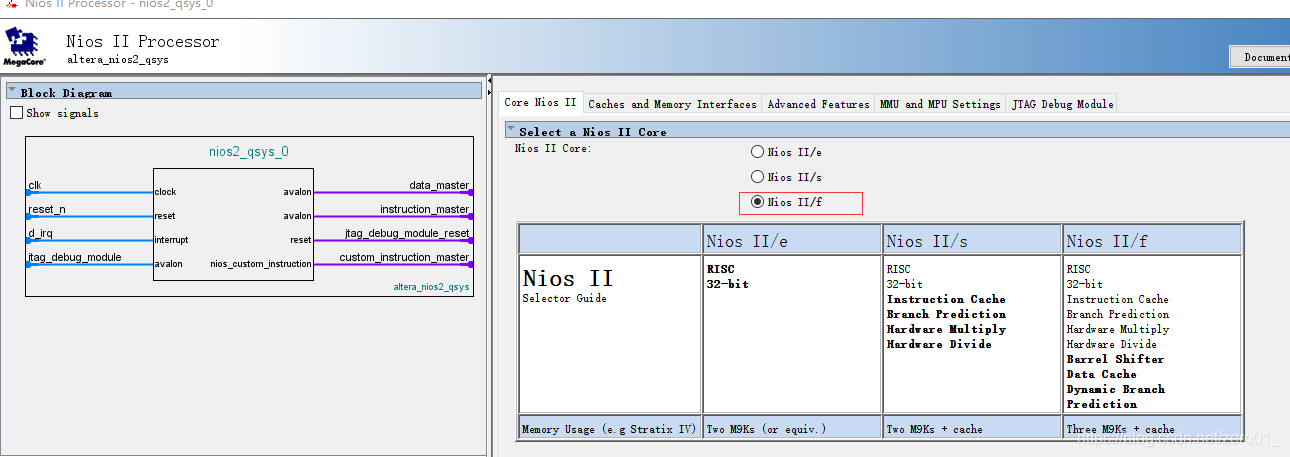1290x457 pixels.
Task: Switch to the Core Nios II tab
Action: 540,103
